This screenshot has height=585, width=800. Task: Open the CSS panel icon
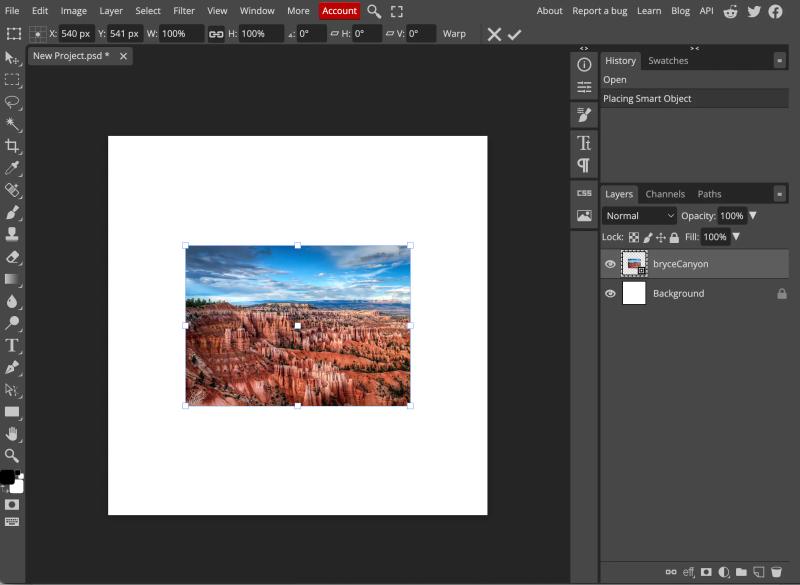pos(584,193)
